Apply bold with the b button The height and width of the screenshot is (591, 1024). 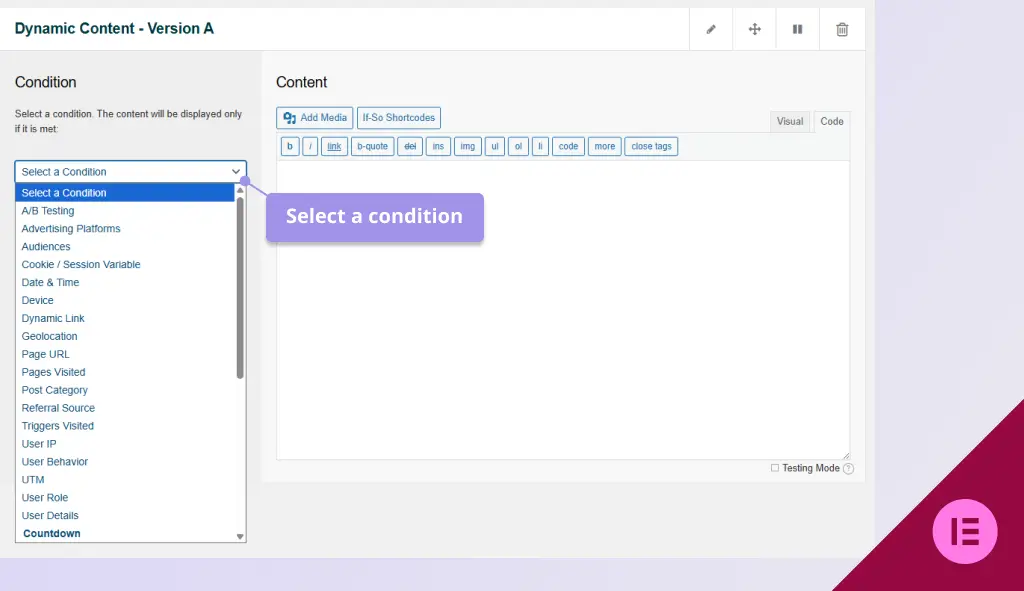point(289,146)
